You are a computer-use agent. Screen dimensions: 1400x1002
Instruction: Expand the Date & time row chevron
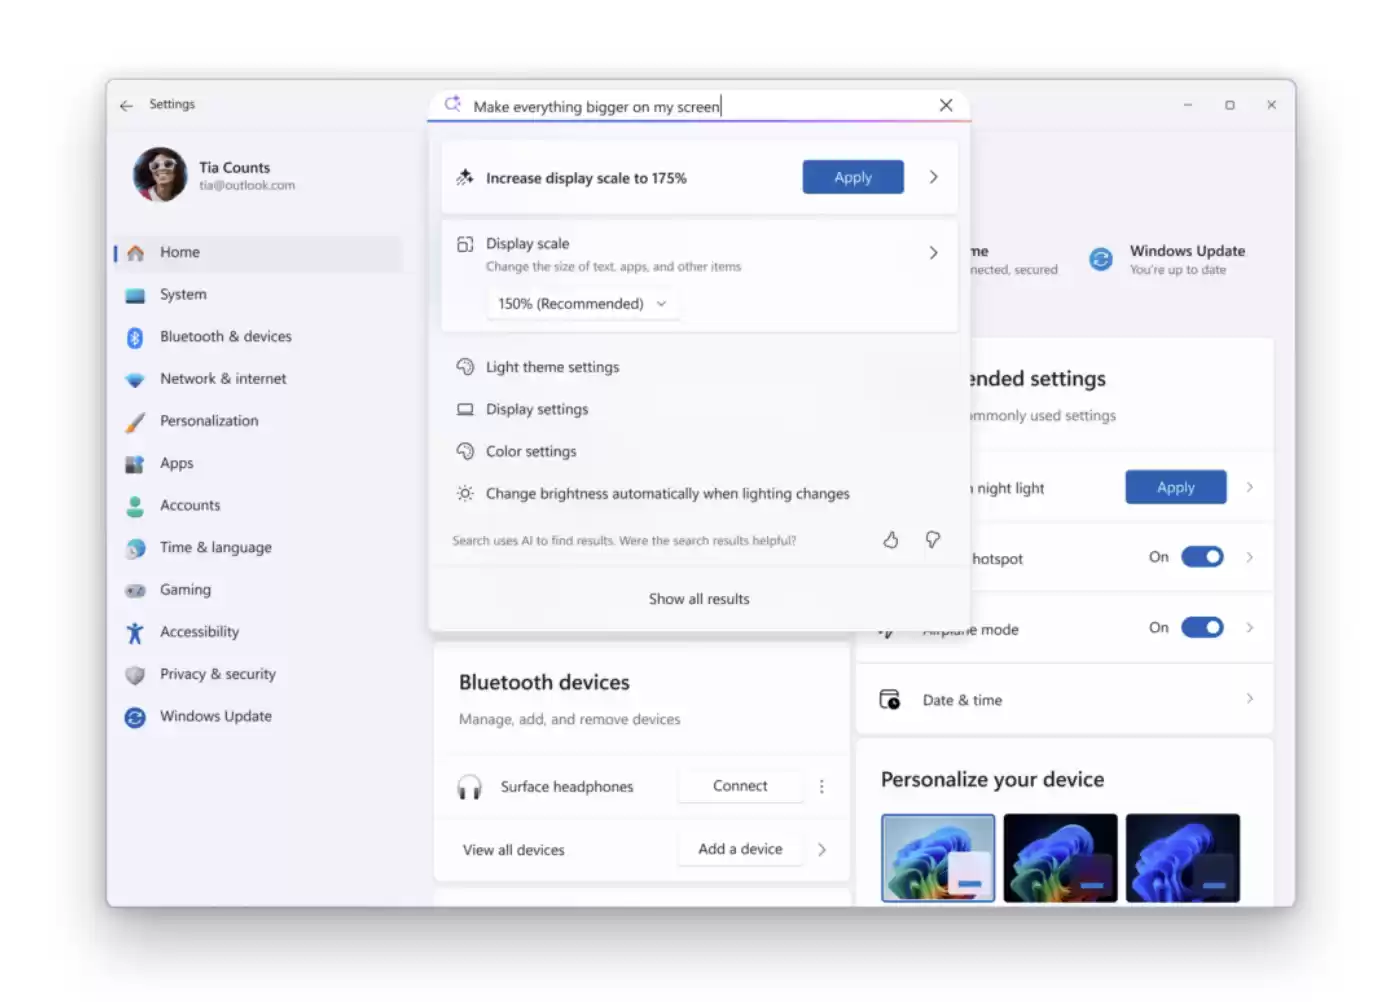1249,699
